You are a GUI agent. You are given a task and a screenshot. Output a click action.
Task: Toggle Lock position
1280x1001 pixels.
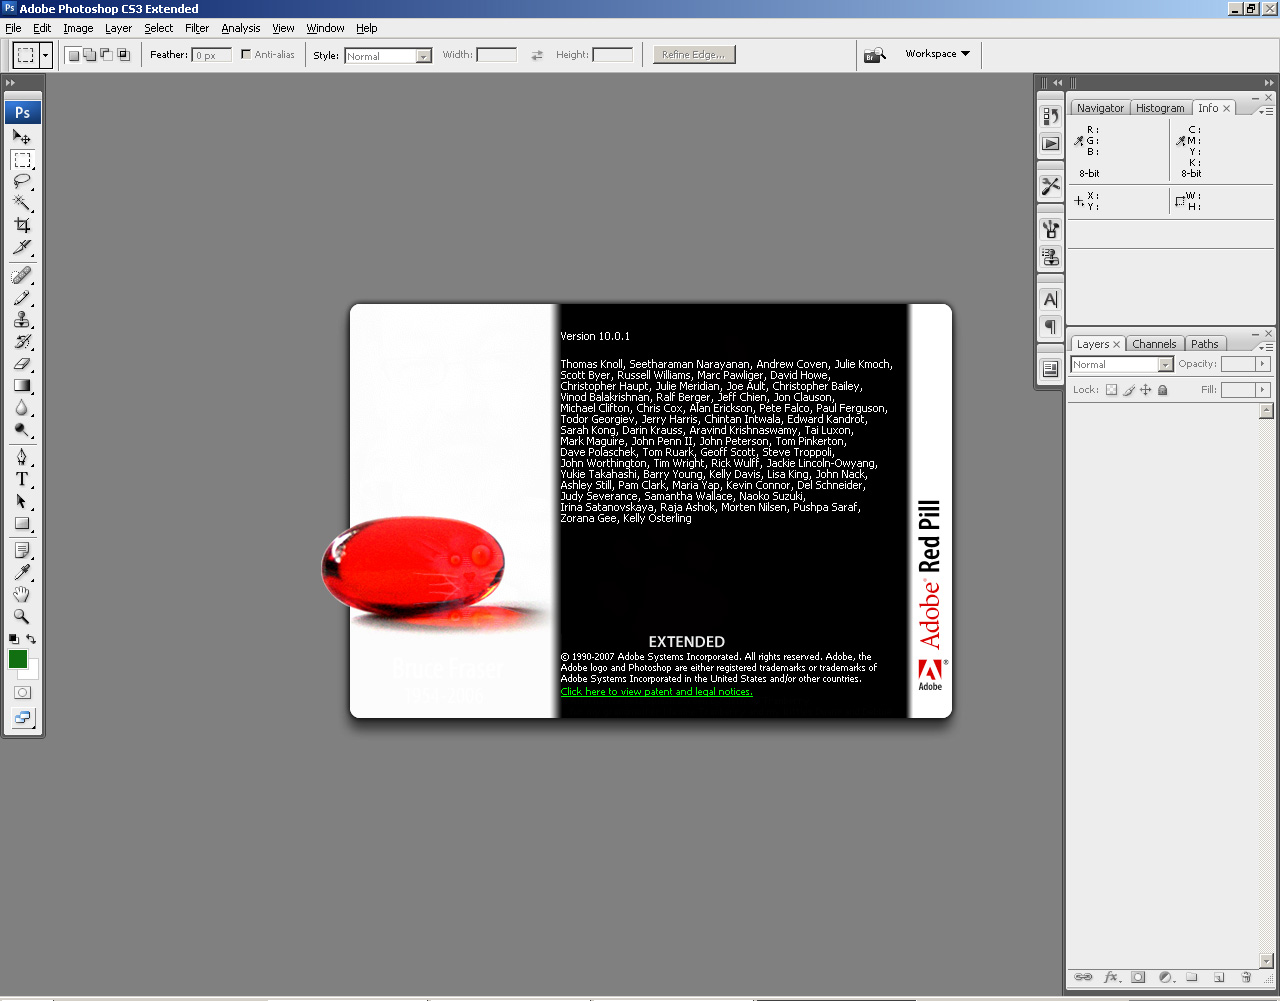[x=1146, y=390]
